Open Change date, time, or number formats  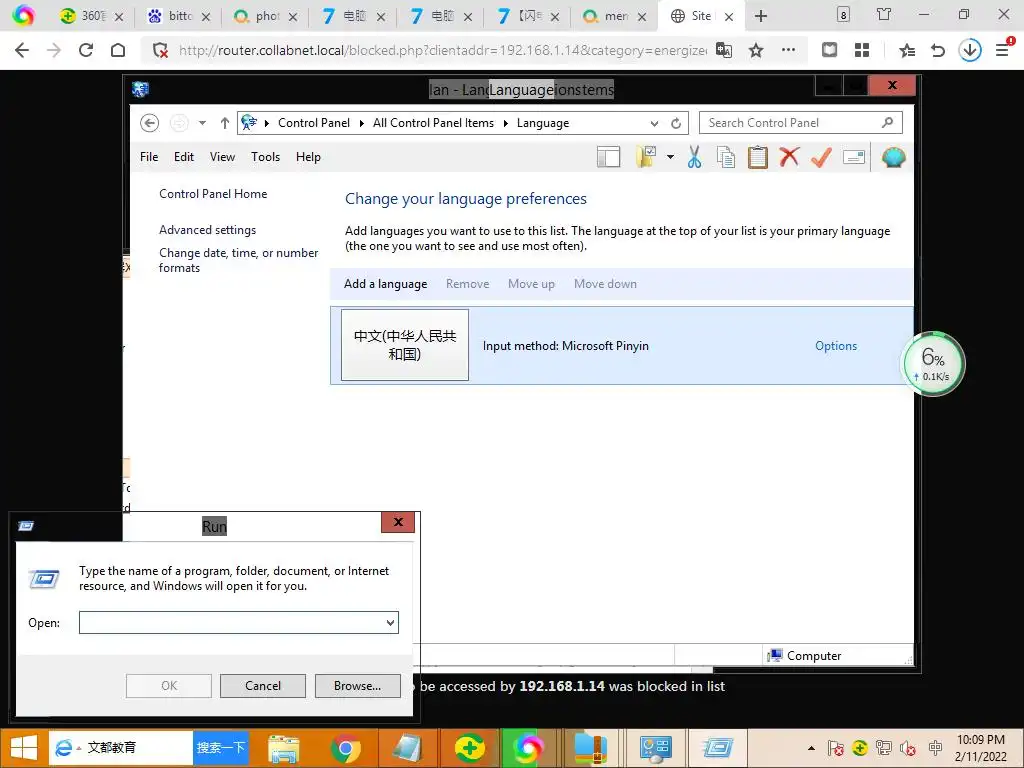click(238, 260)
